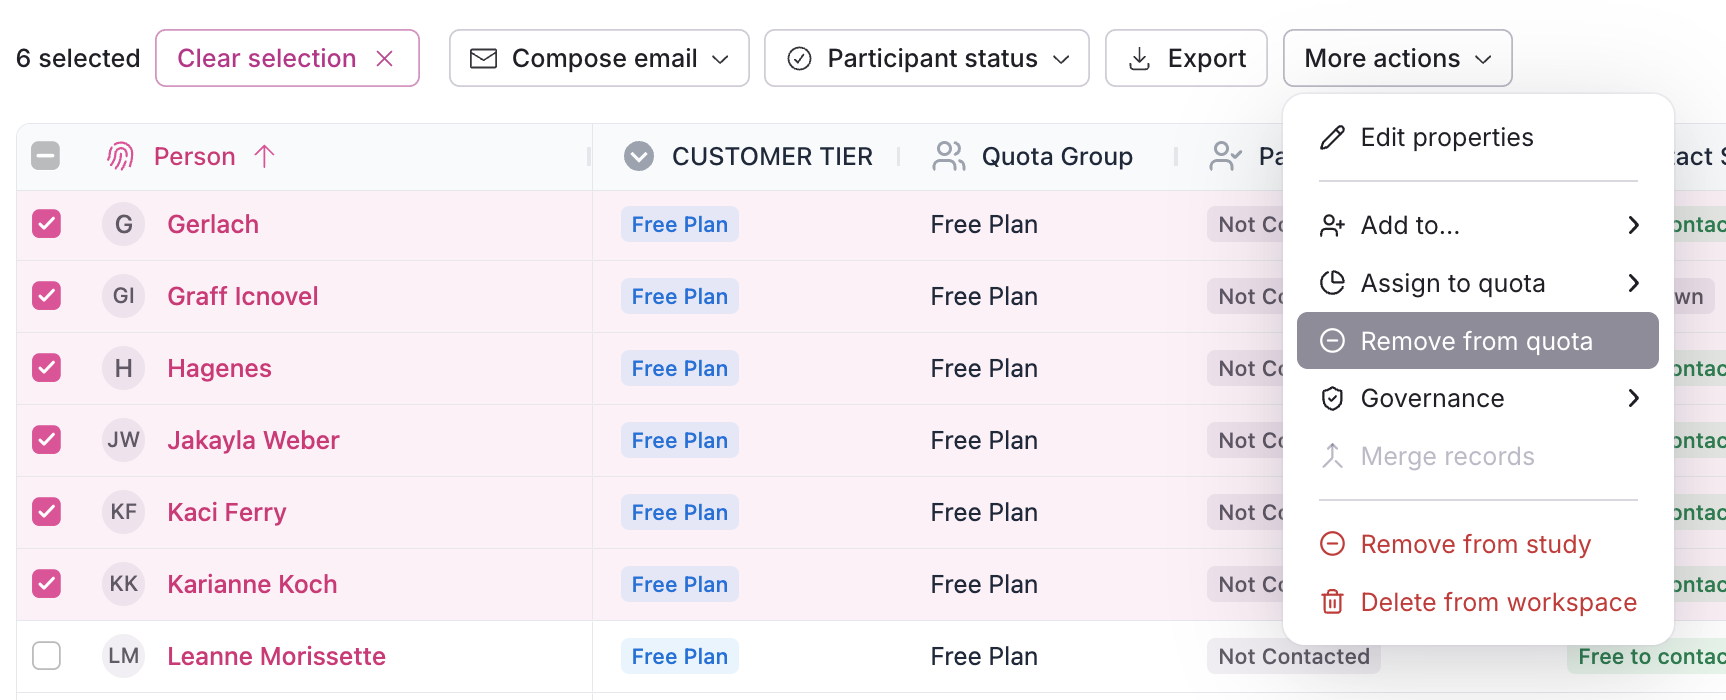
Task: Click the pencil icon for Edit properties
Action: [1332, 138]
